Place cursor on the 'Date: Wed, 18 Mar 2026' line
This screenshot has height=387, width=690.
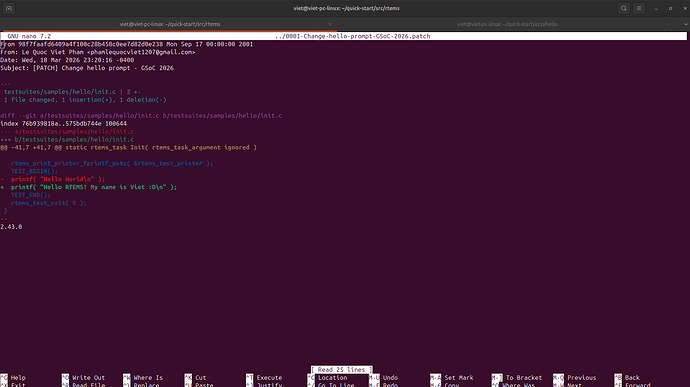pyautogui.click(x=67, y=60)
